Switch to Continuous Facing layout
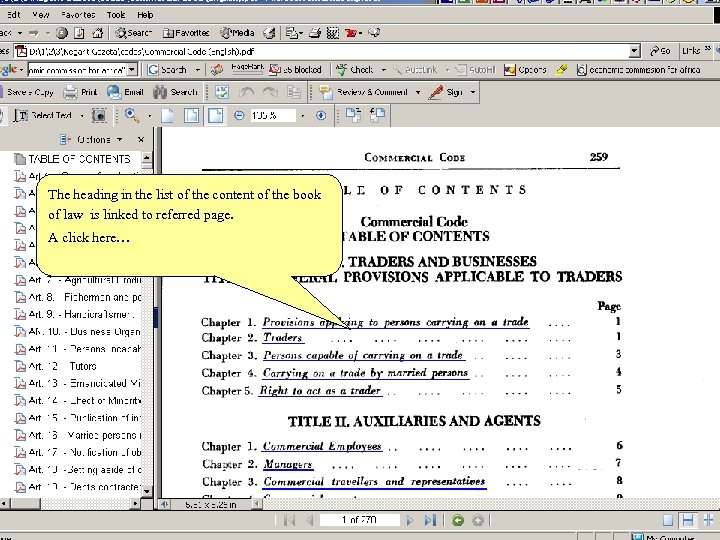The image size is (720, 540). 708,520
